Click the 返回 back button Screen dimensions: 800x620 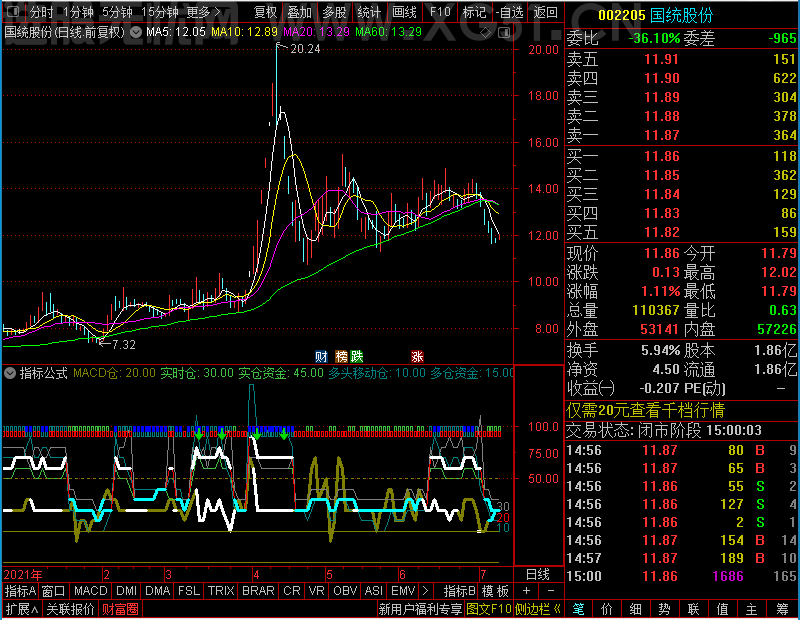545,12
